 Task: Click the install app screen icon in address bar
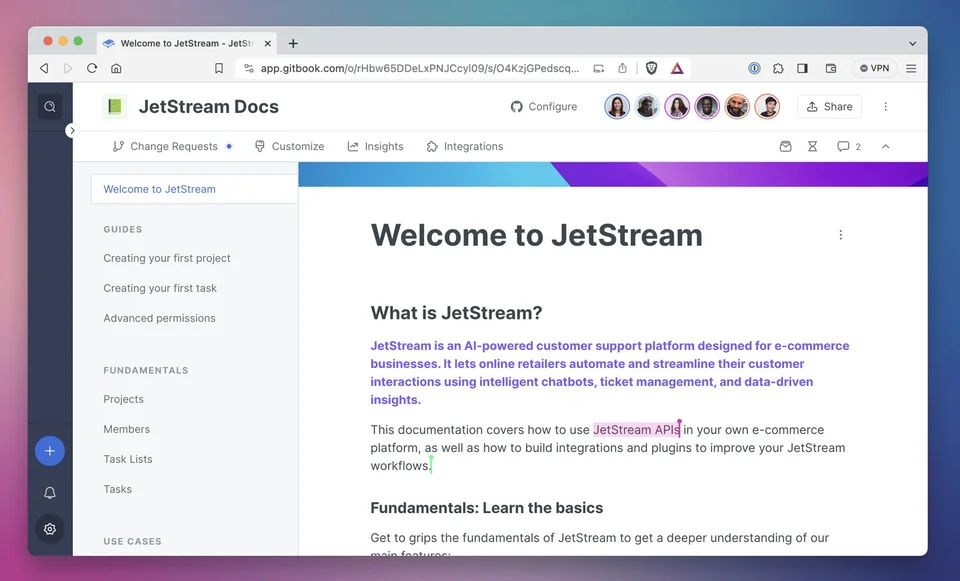tap(599, 68)
